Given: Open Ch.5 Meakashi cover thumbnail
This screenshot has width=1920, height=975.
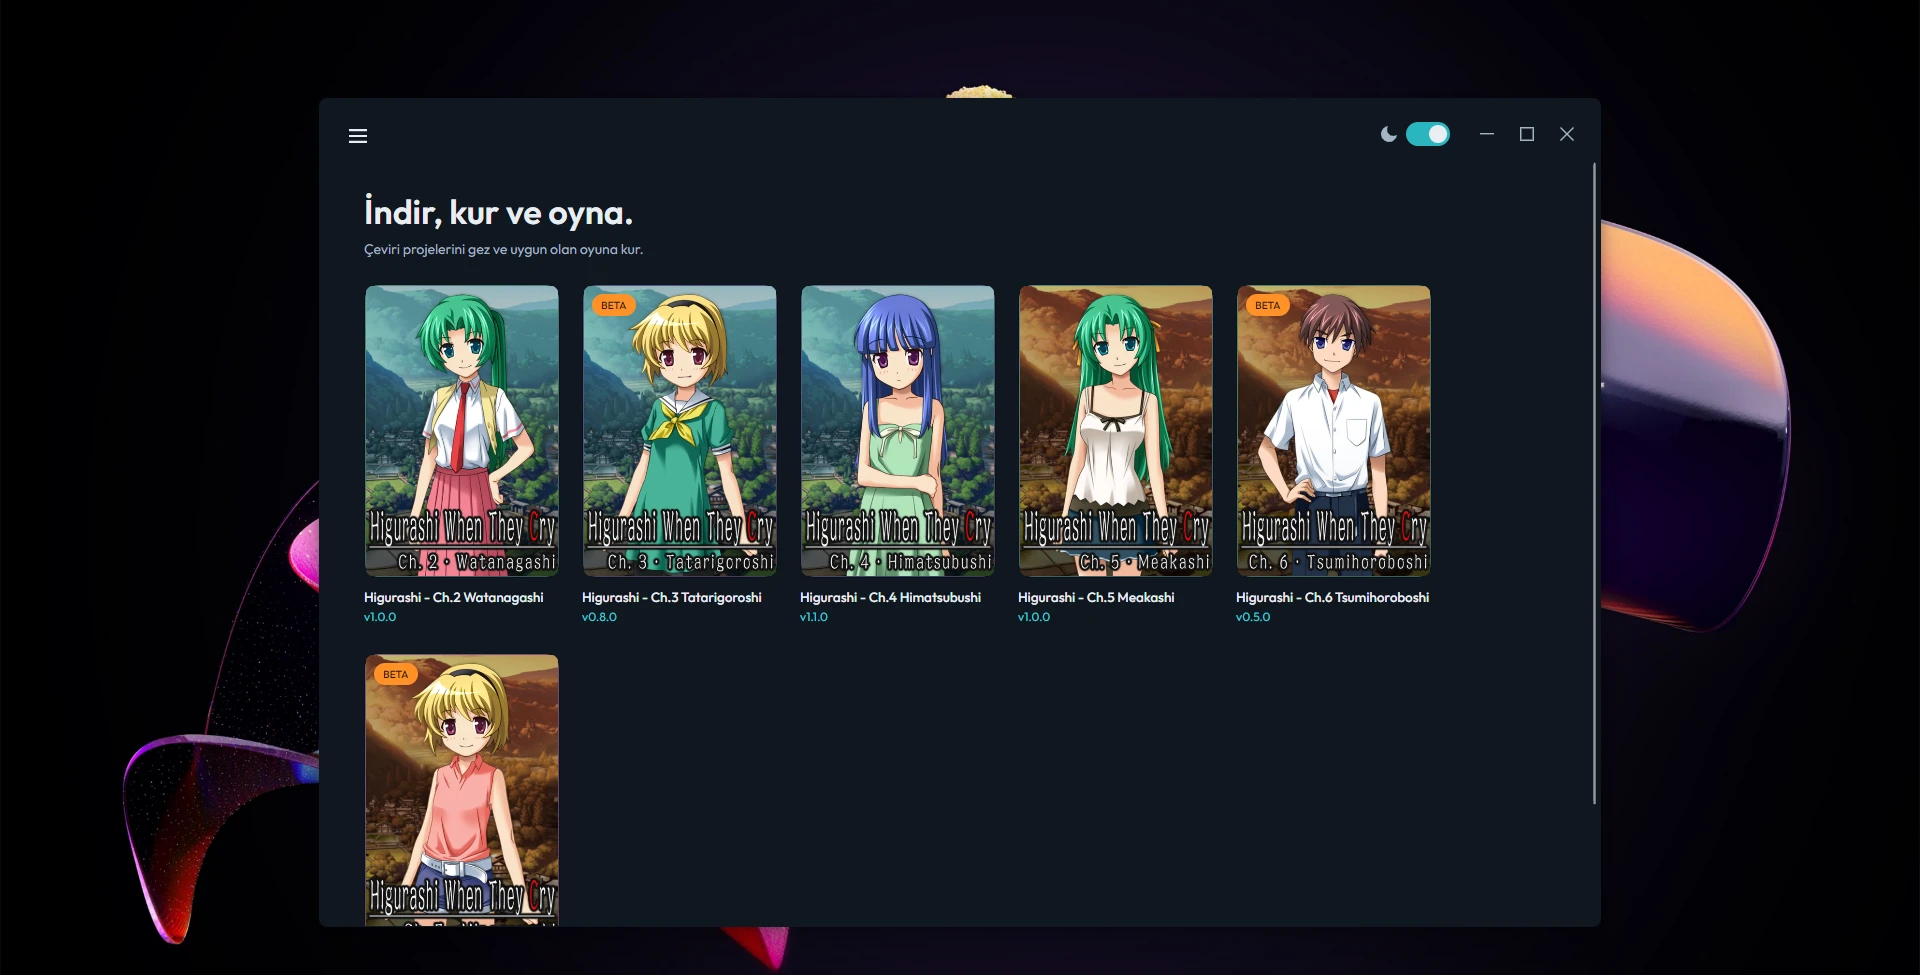Looking at the screenshot, I should point(1116,431).
